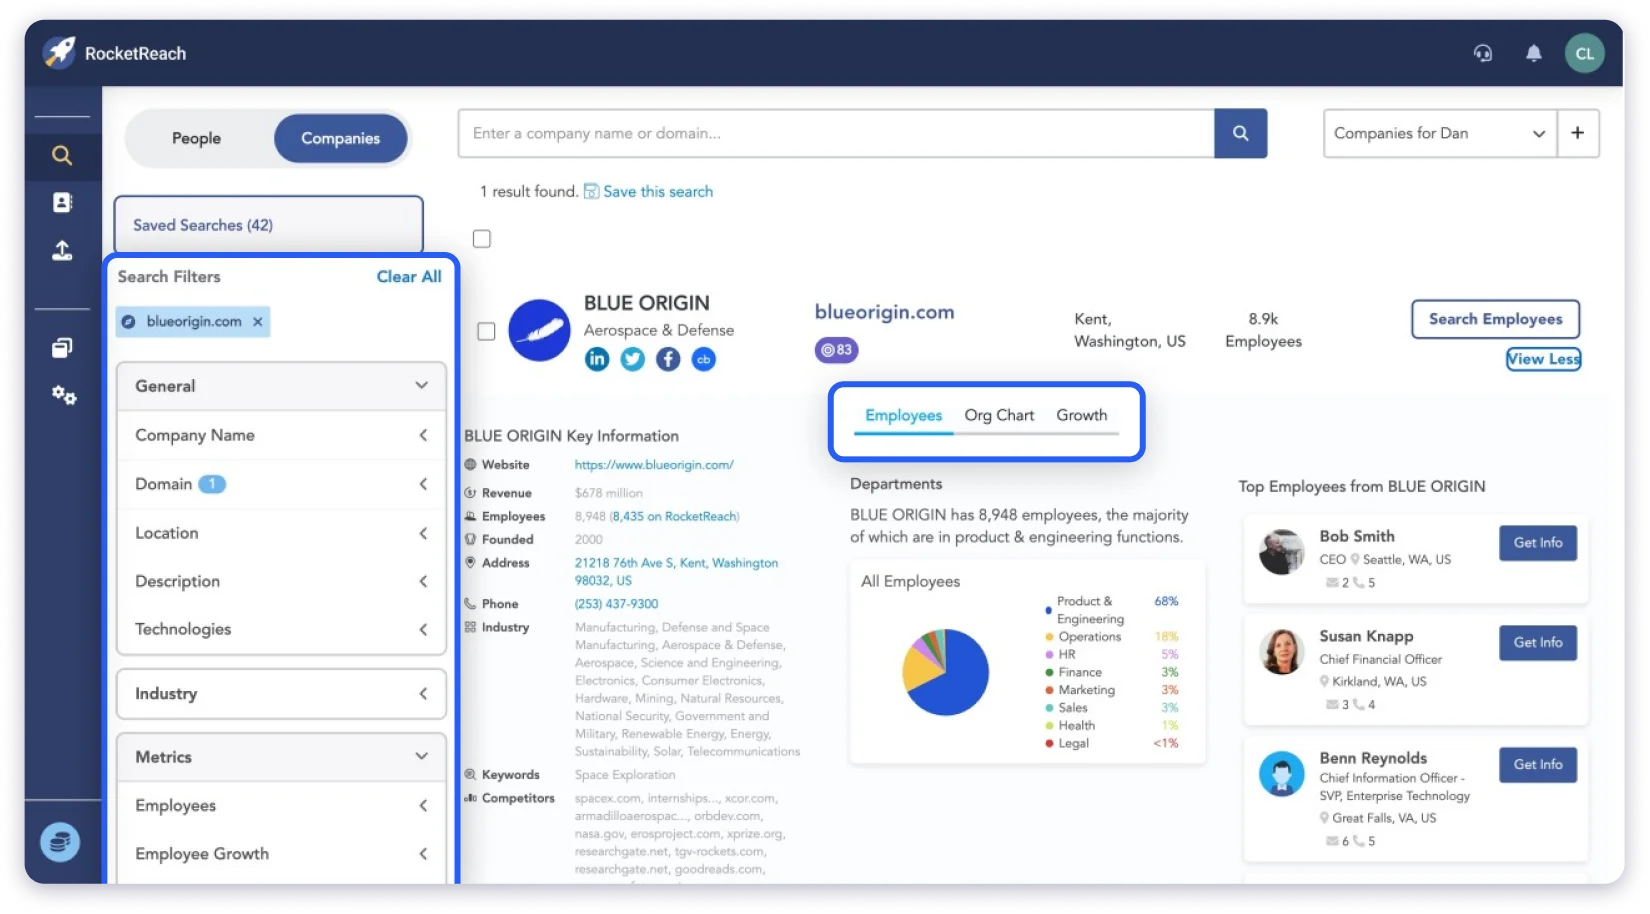This screenshot has height=914, width=1650.
Task: Select the Employees tab
Action: pyautogui.click(x=903, y=415)
